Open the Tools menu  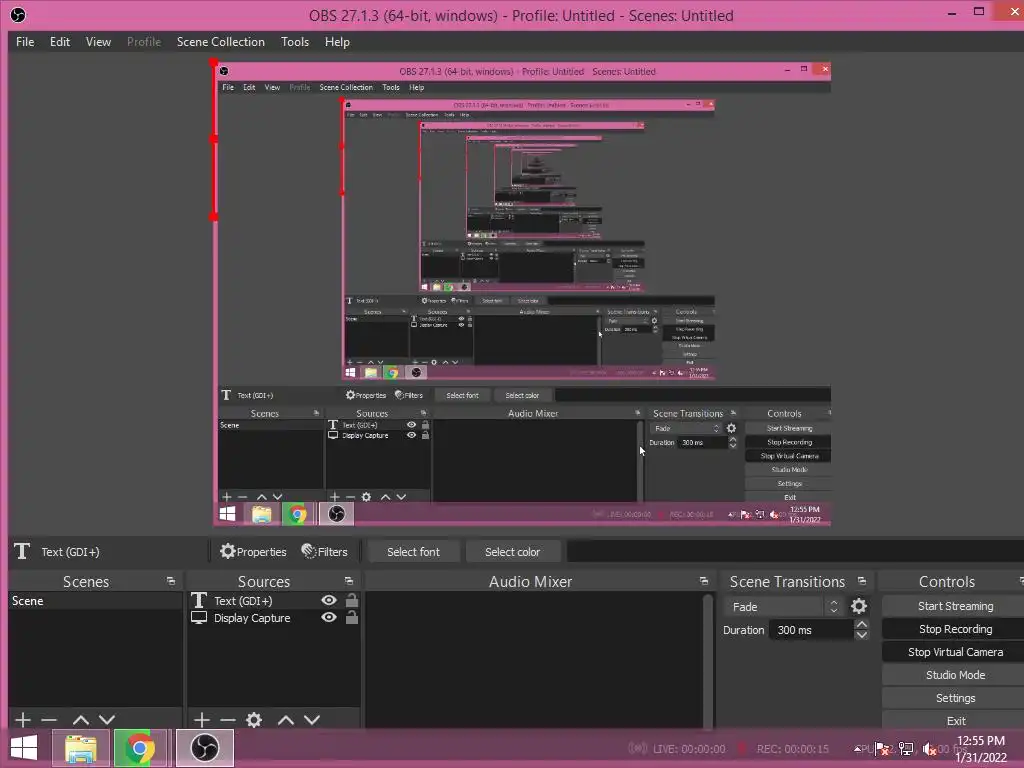(x=295, y=42)
